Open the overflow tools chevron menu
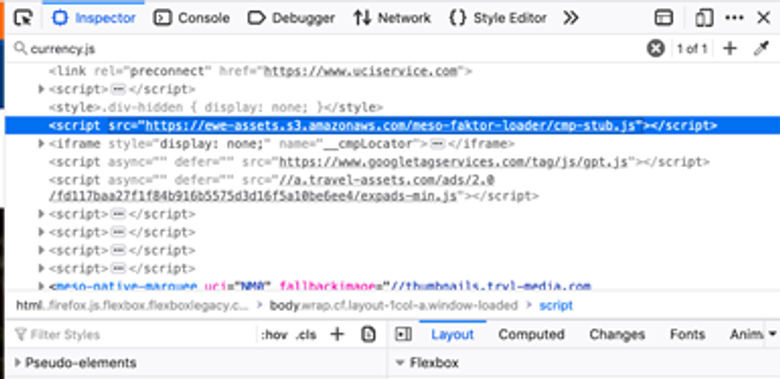Viewport: 780px width, 379px height. (x=571, y=18)
